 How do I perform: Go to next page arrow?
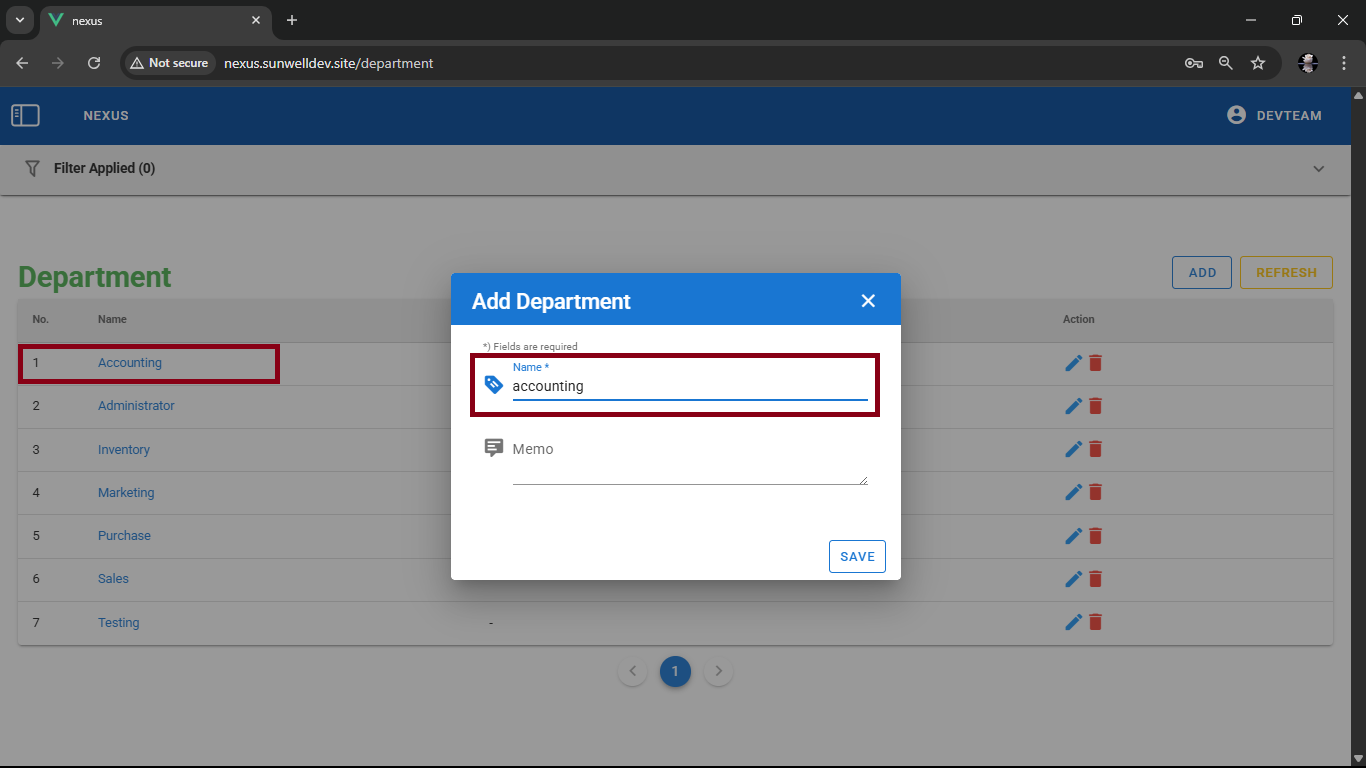(x=718, y=672)
